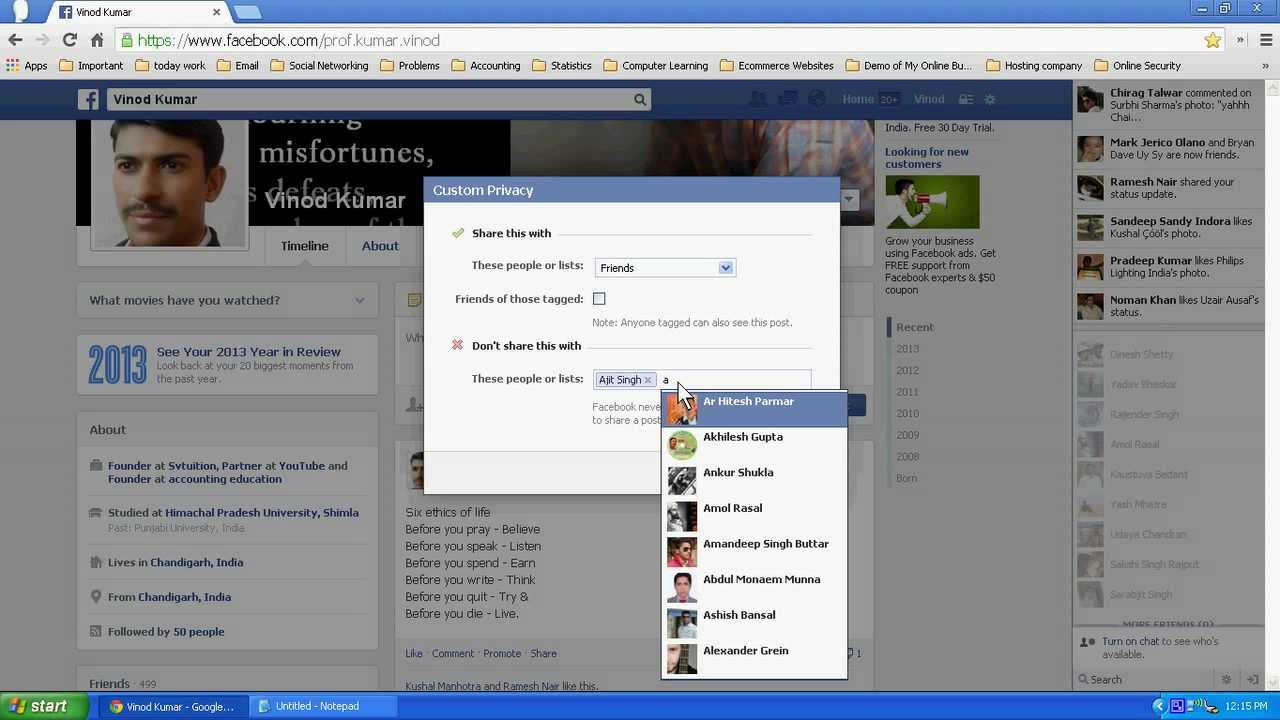The height and width of the screenshot is (720, 1280).
Task: Click Chirag Talwar's ticker thumbnail
Action: [1090, 100]
